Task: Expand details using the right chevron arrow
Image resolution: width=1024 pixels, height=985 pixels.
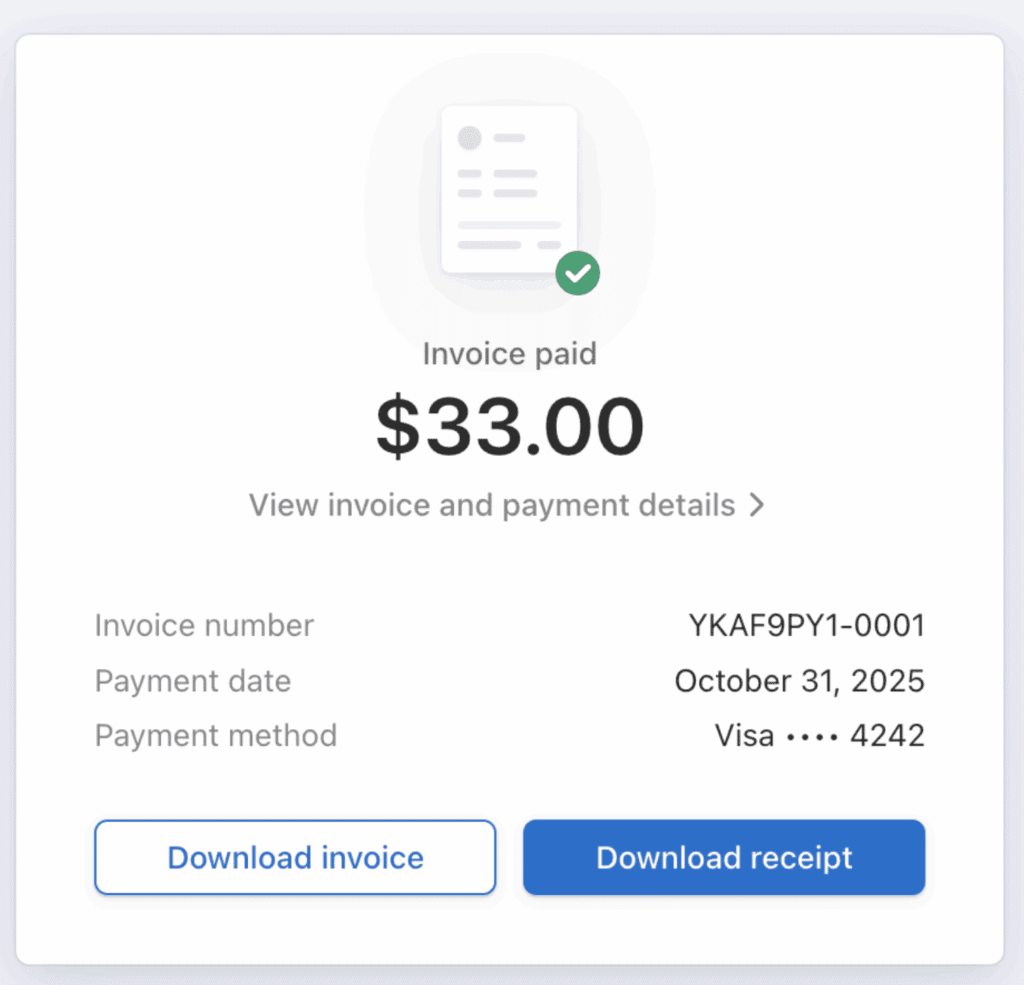Action: (x=757, y=505)
